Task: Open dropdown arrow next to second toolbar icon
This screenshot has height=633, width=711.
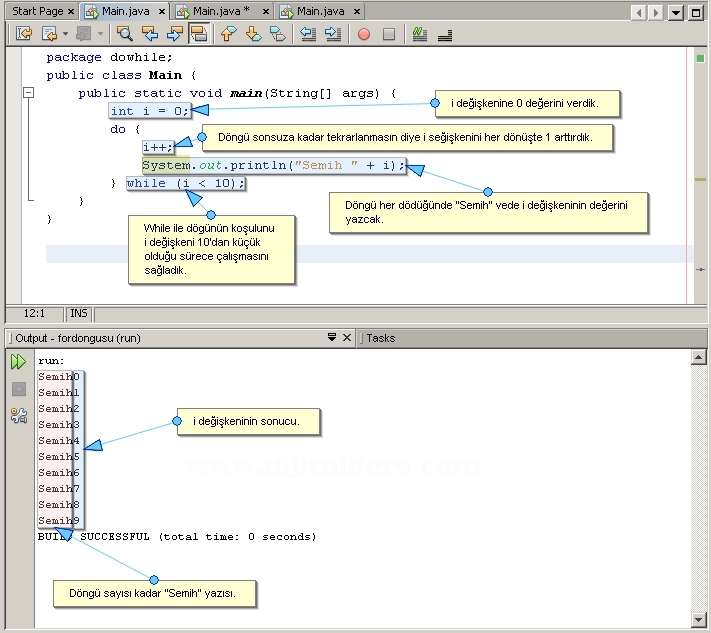Action: 65,34
